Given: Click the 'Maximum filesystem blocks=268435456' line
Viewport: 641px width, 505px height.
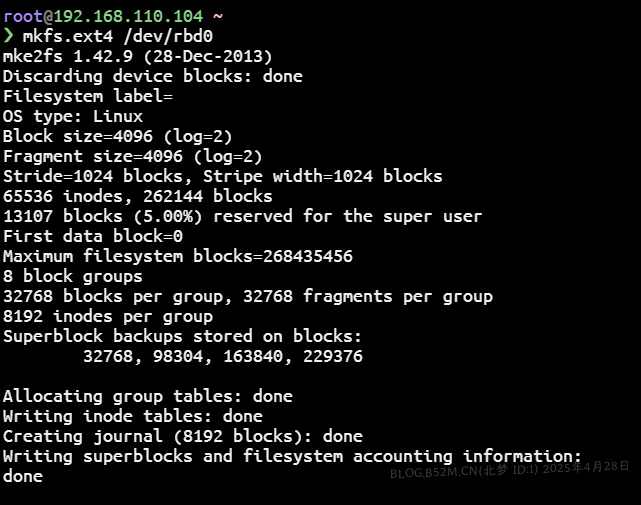Looking at the screenshot, I should (x=177, y=256).
